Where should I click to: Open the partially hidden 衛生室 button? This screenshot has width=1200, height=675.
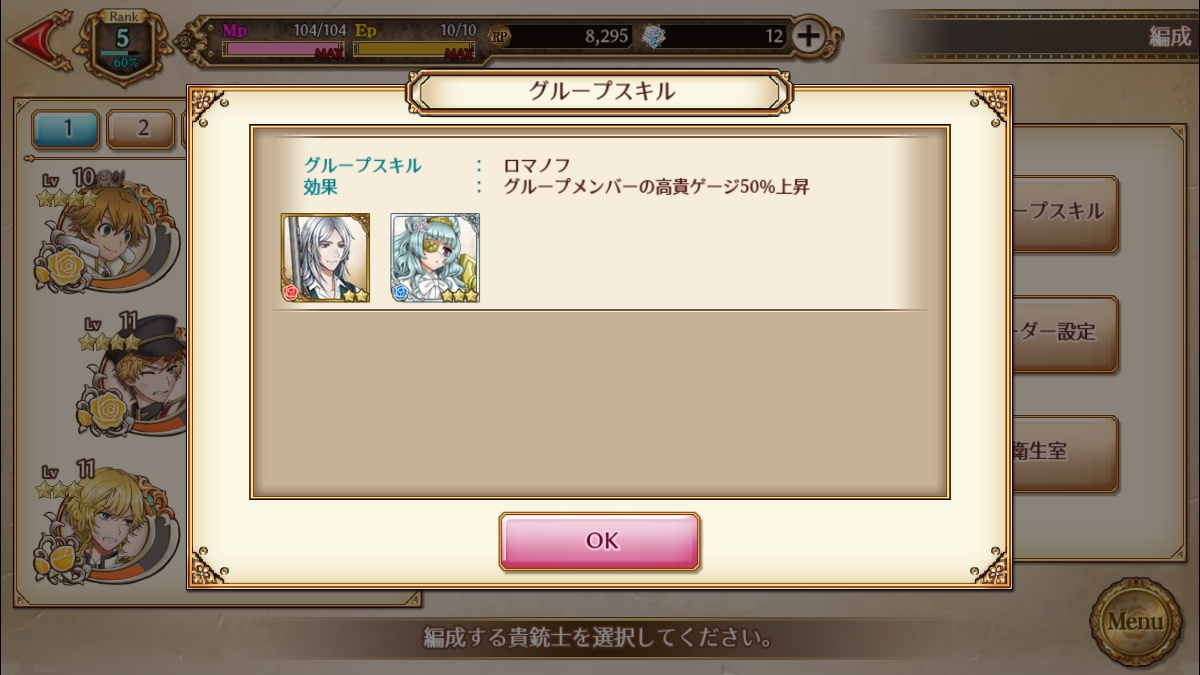coord(1065,453)
